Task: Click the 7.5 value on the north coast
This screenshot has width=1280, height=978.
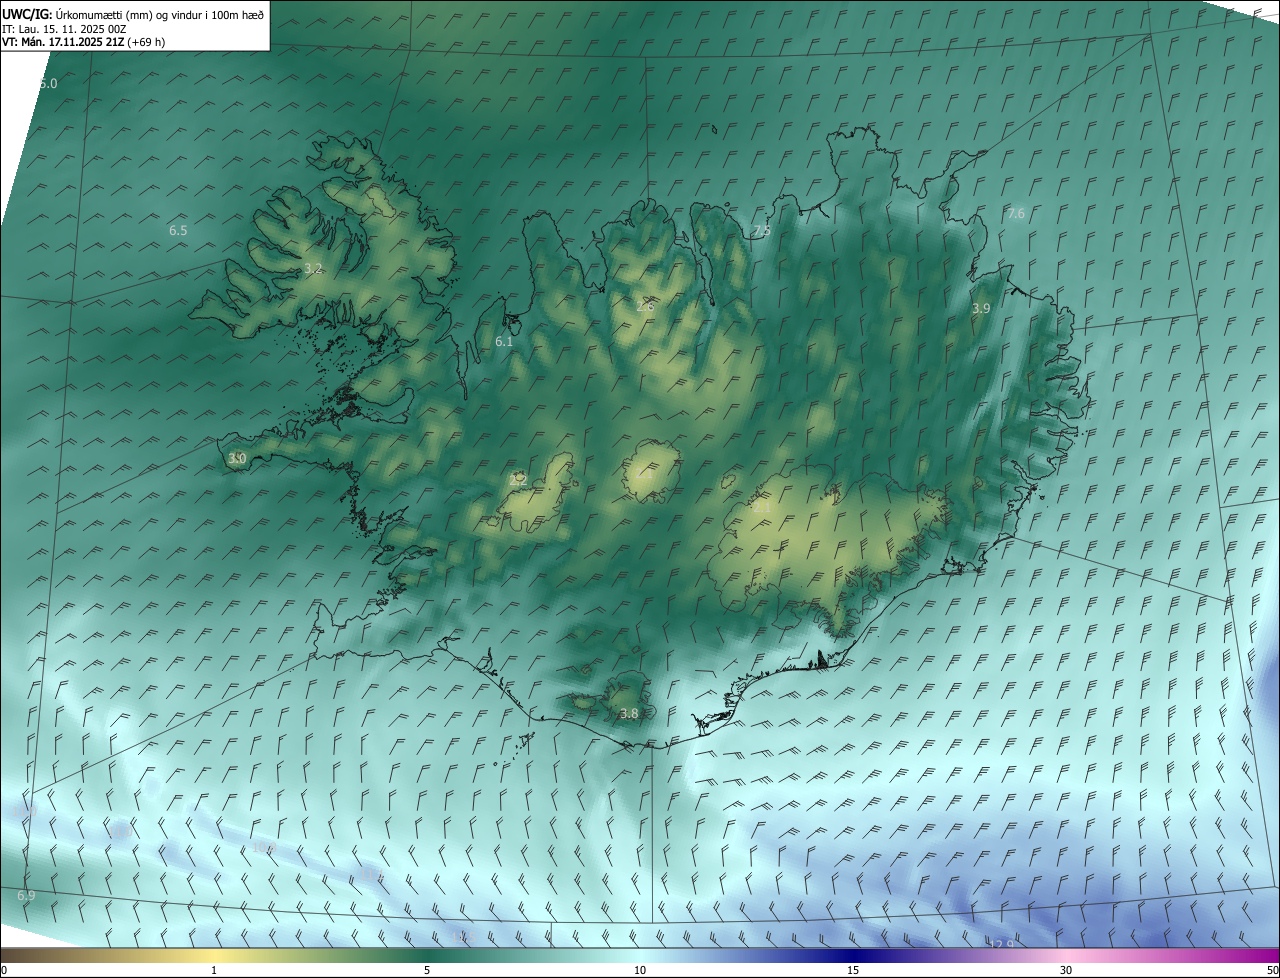Action: (762, 230)
